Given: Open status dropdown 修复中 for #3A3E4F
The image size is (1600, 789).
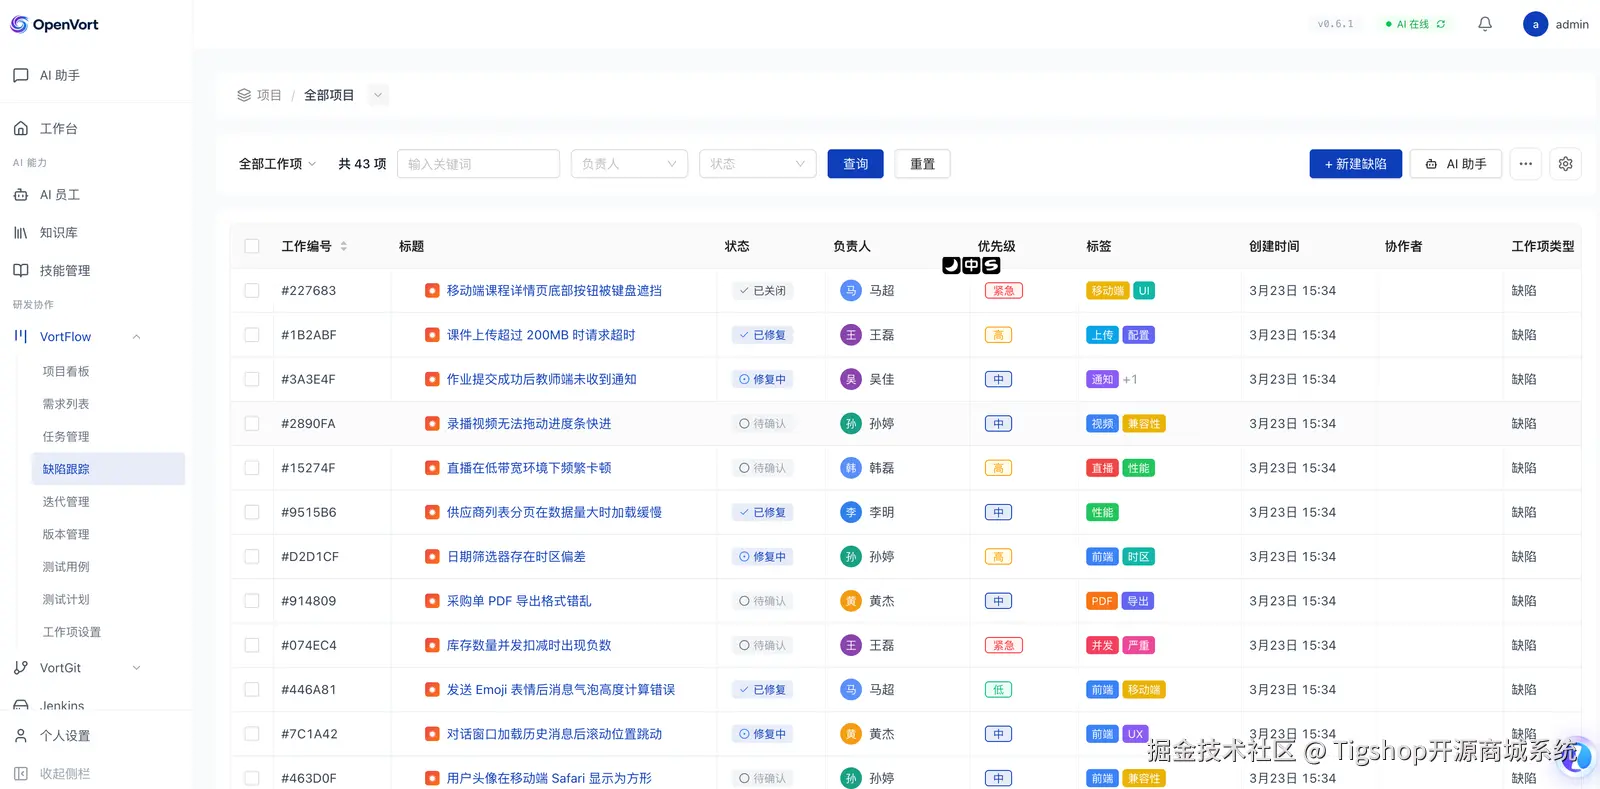Looking at the screenshot, I should 762,379.
